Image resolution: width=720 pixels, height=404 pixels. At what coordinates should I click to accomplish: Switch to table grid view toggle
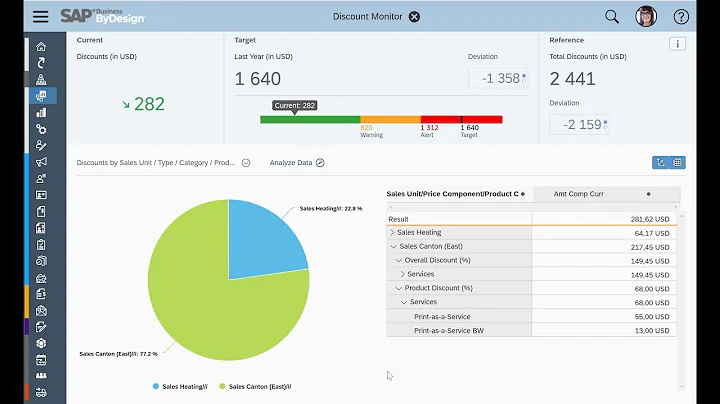[677, 163]
